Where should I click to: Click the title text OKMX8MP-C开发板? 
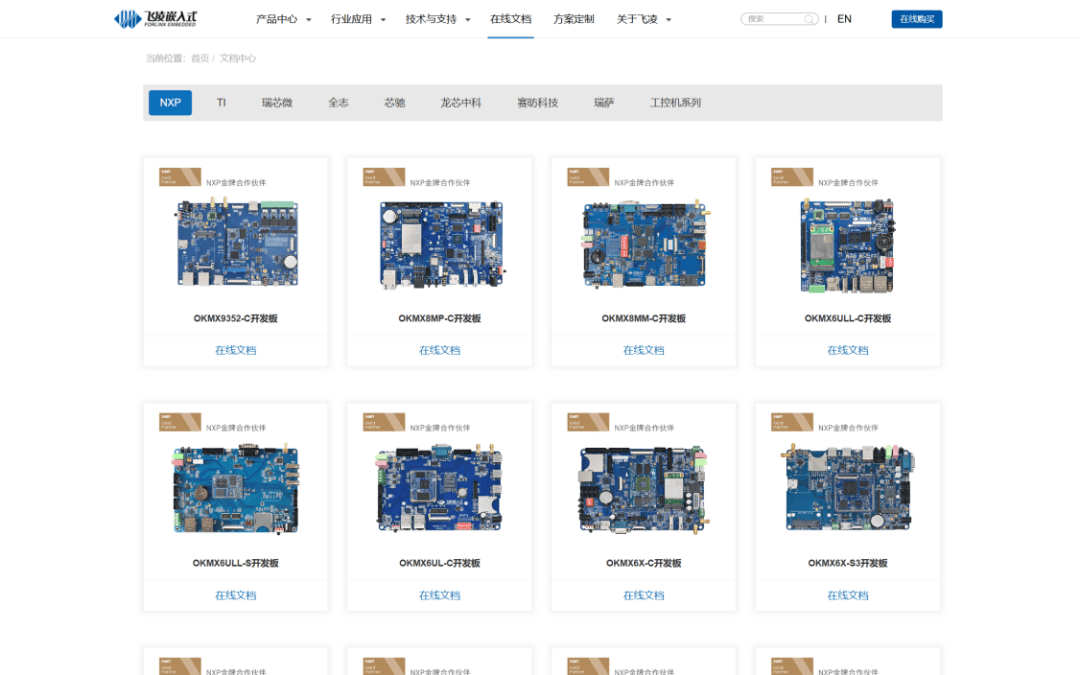tap(439, 318)
